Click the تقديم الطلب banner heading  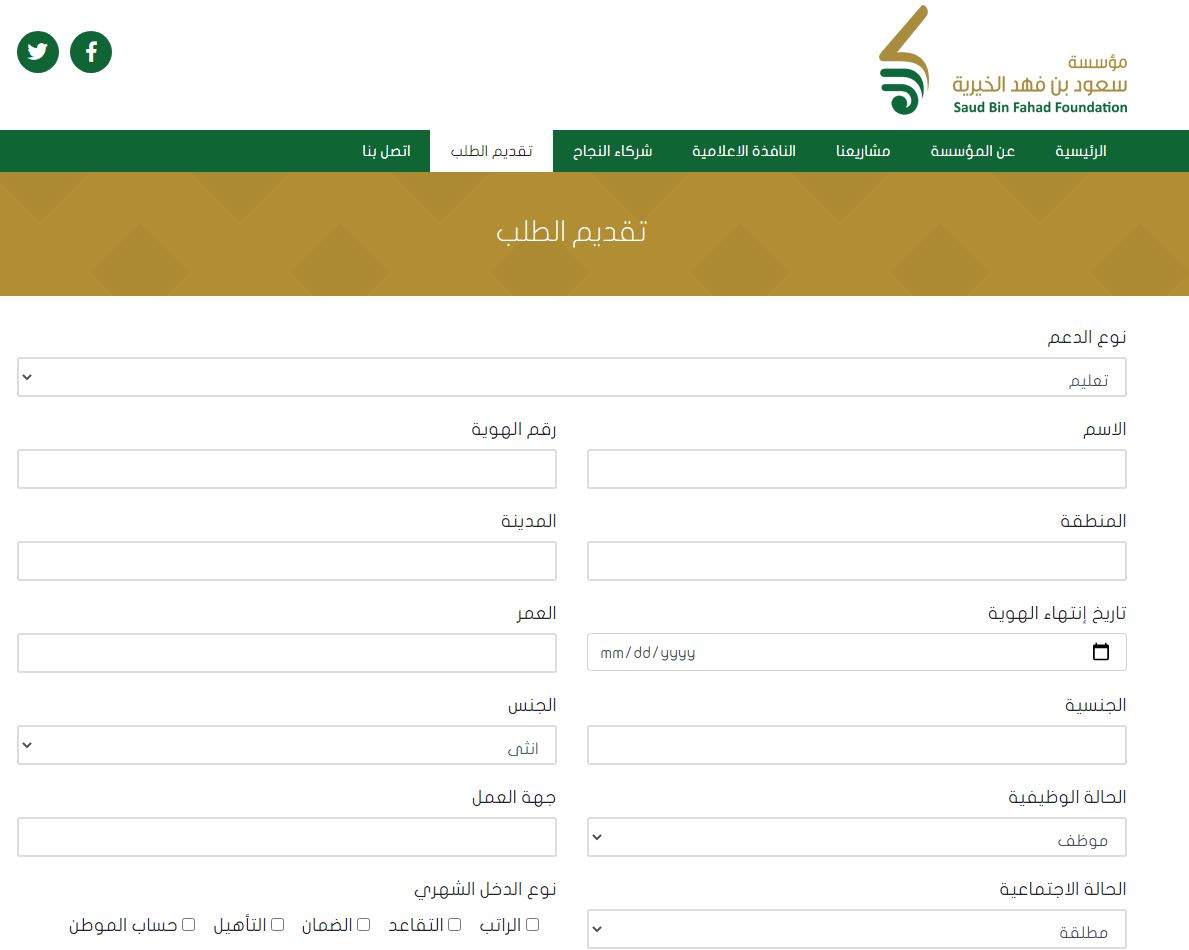tap(571, 231)
